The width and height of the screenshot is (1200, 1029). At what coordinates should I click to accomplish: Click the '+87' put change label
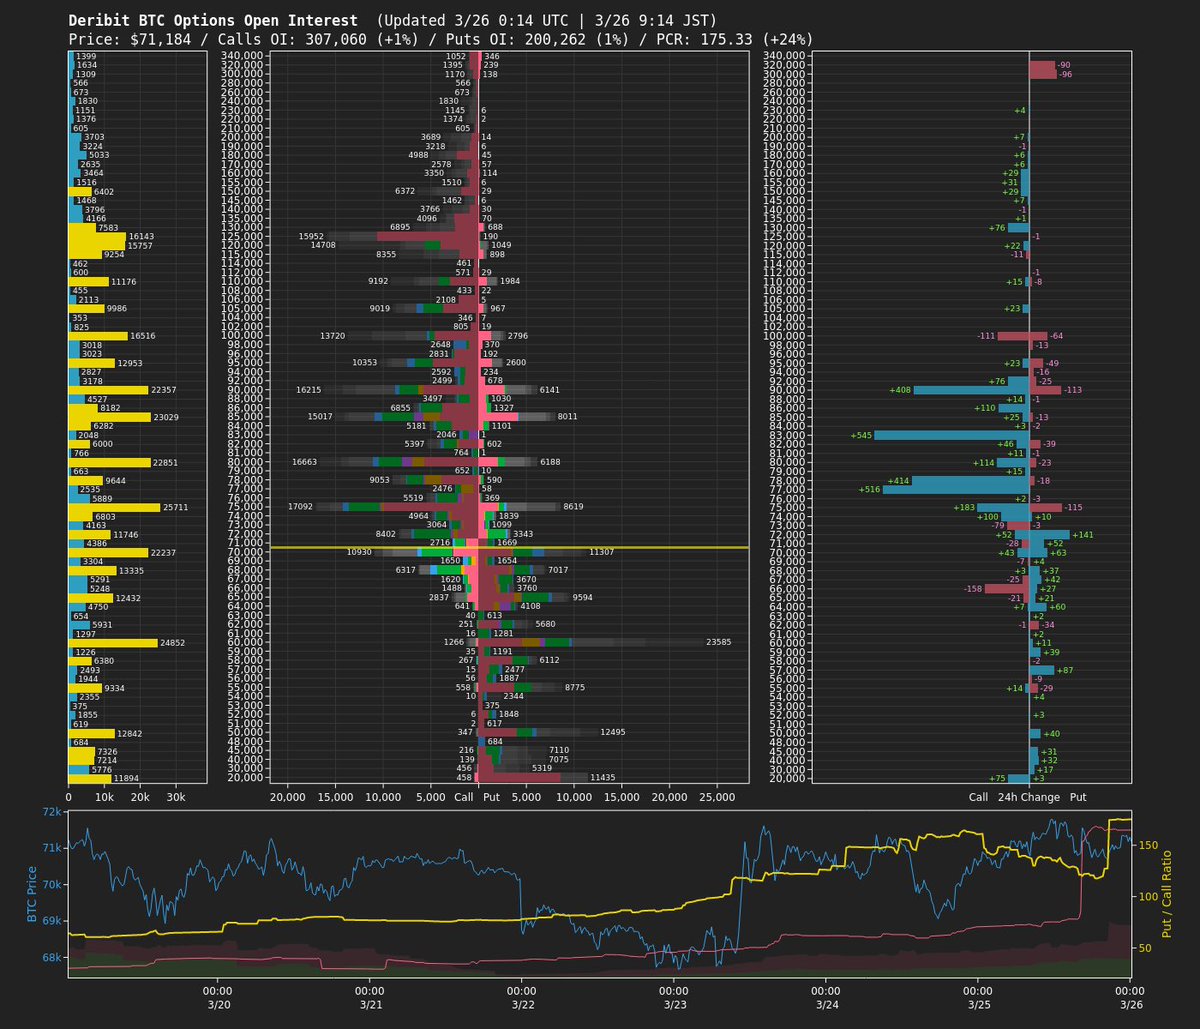[x=1065, y=670]
